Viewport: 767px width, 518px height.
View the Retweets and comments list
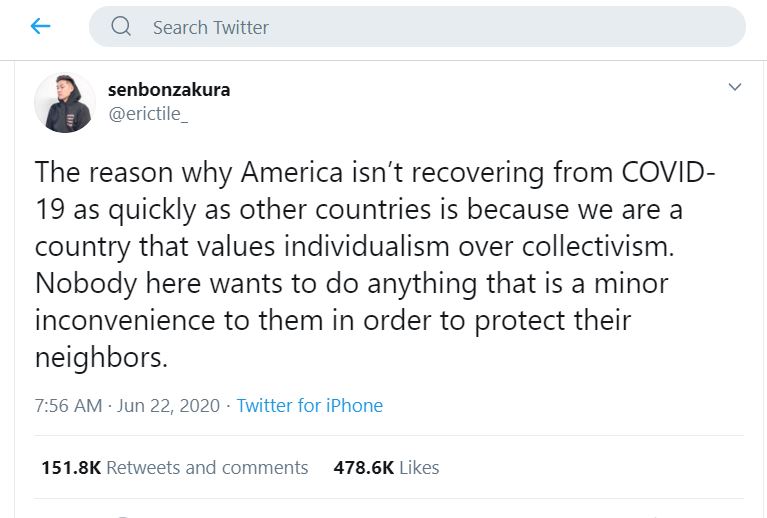coord(207,467)
